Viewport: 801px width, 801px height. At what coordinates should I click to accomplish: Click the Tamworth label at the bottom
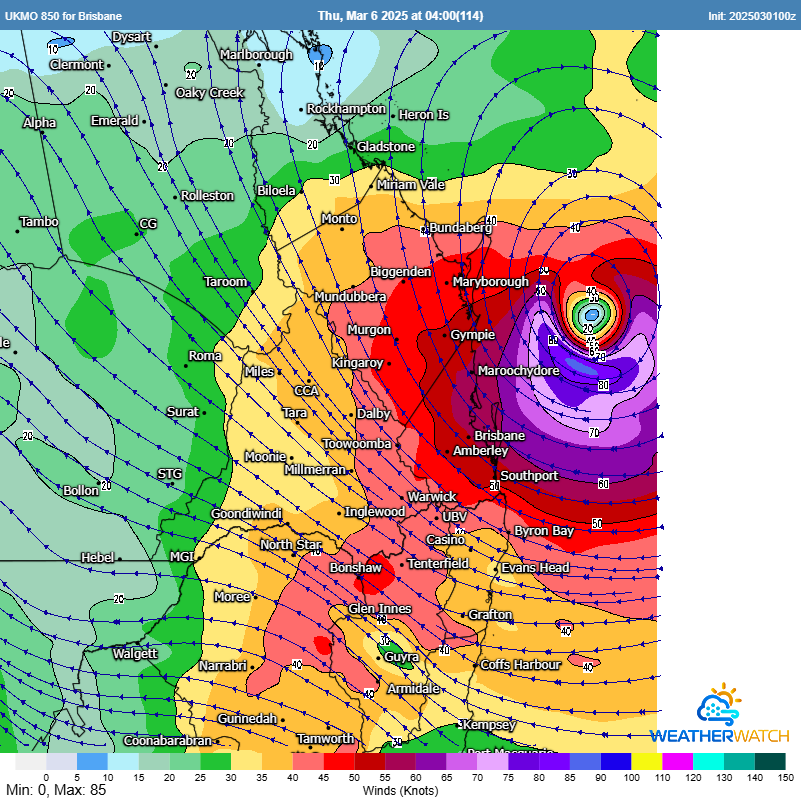coord(326,740)
